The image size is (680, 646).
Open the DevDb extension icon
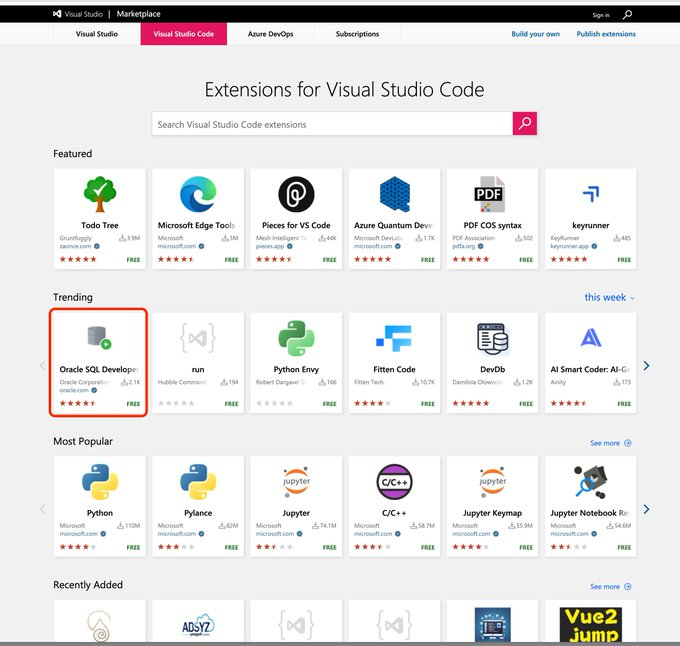click(x=493, y=338)
